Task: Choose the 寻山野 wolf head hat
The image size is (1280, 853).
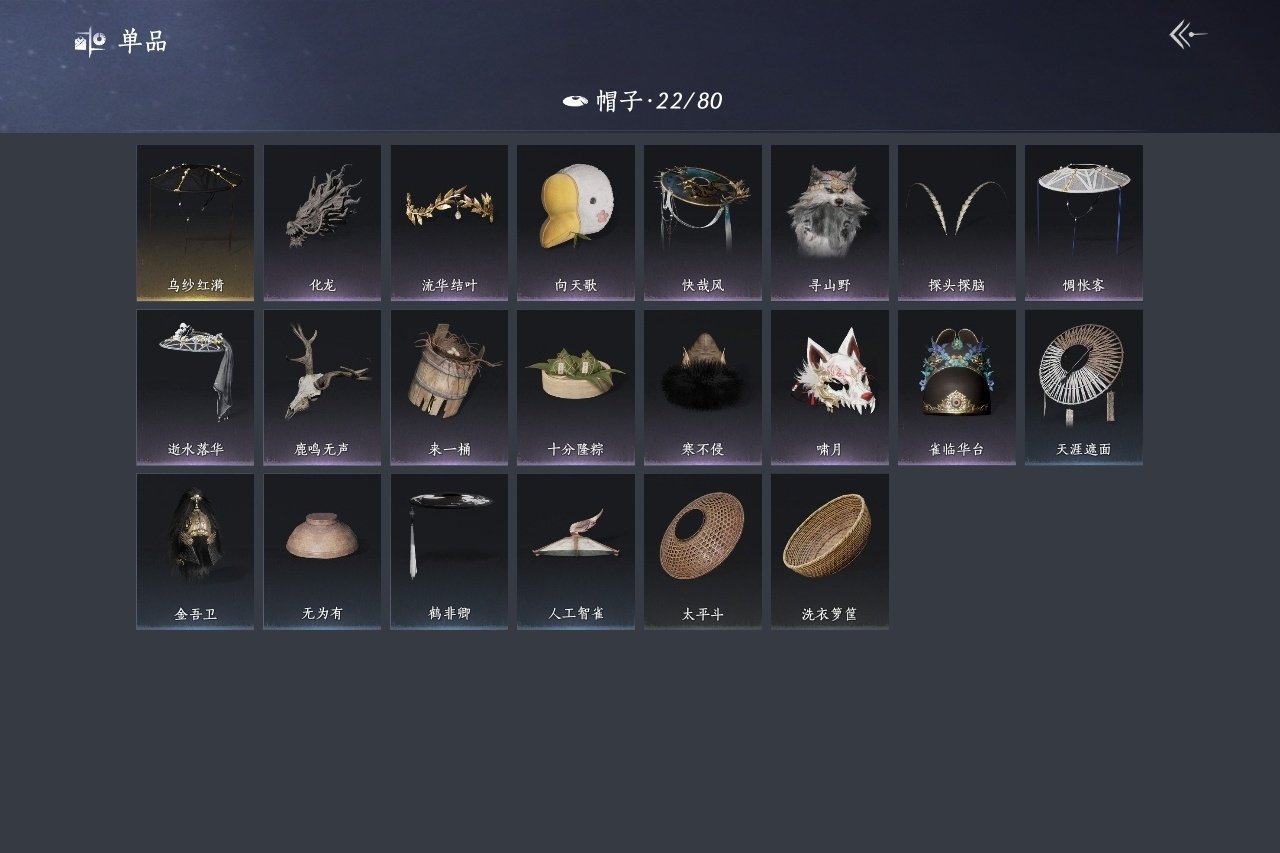Action: pos(830,222)
